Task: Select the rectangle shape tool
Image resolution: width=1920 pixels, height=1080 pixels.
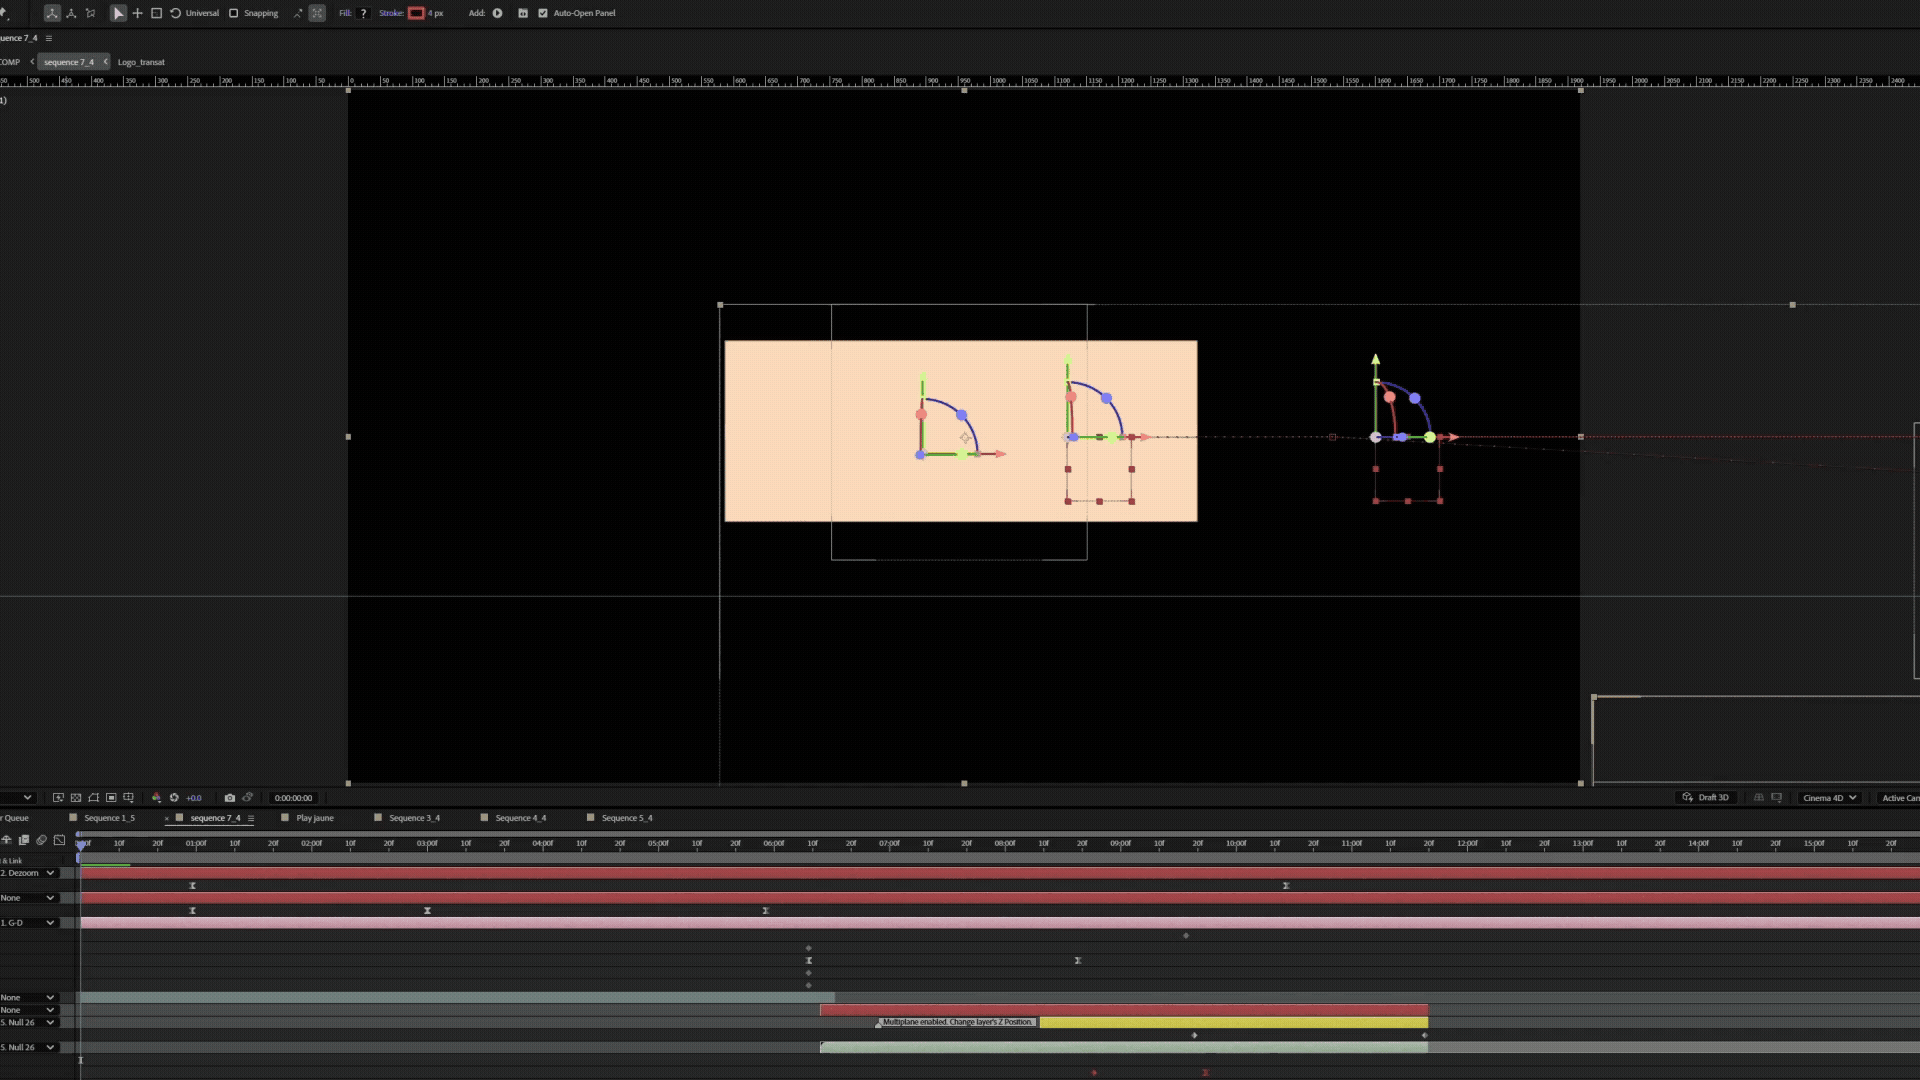Action: coord(156,13)
